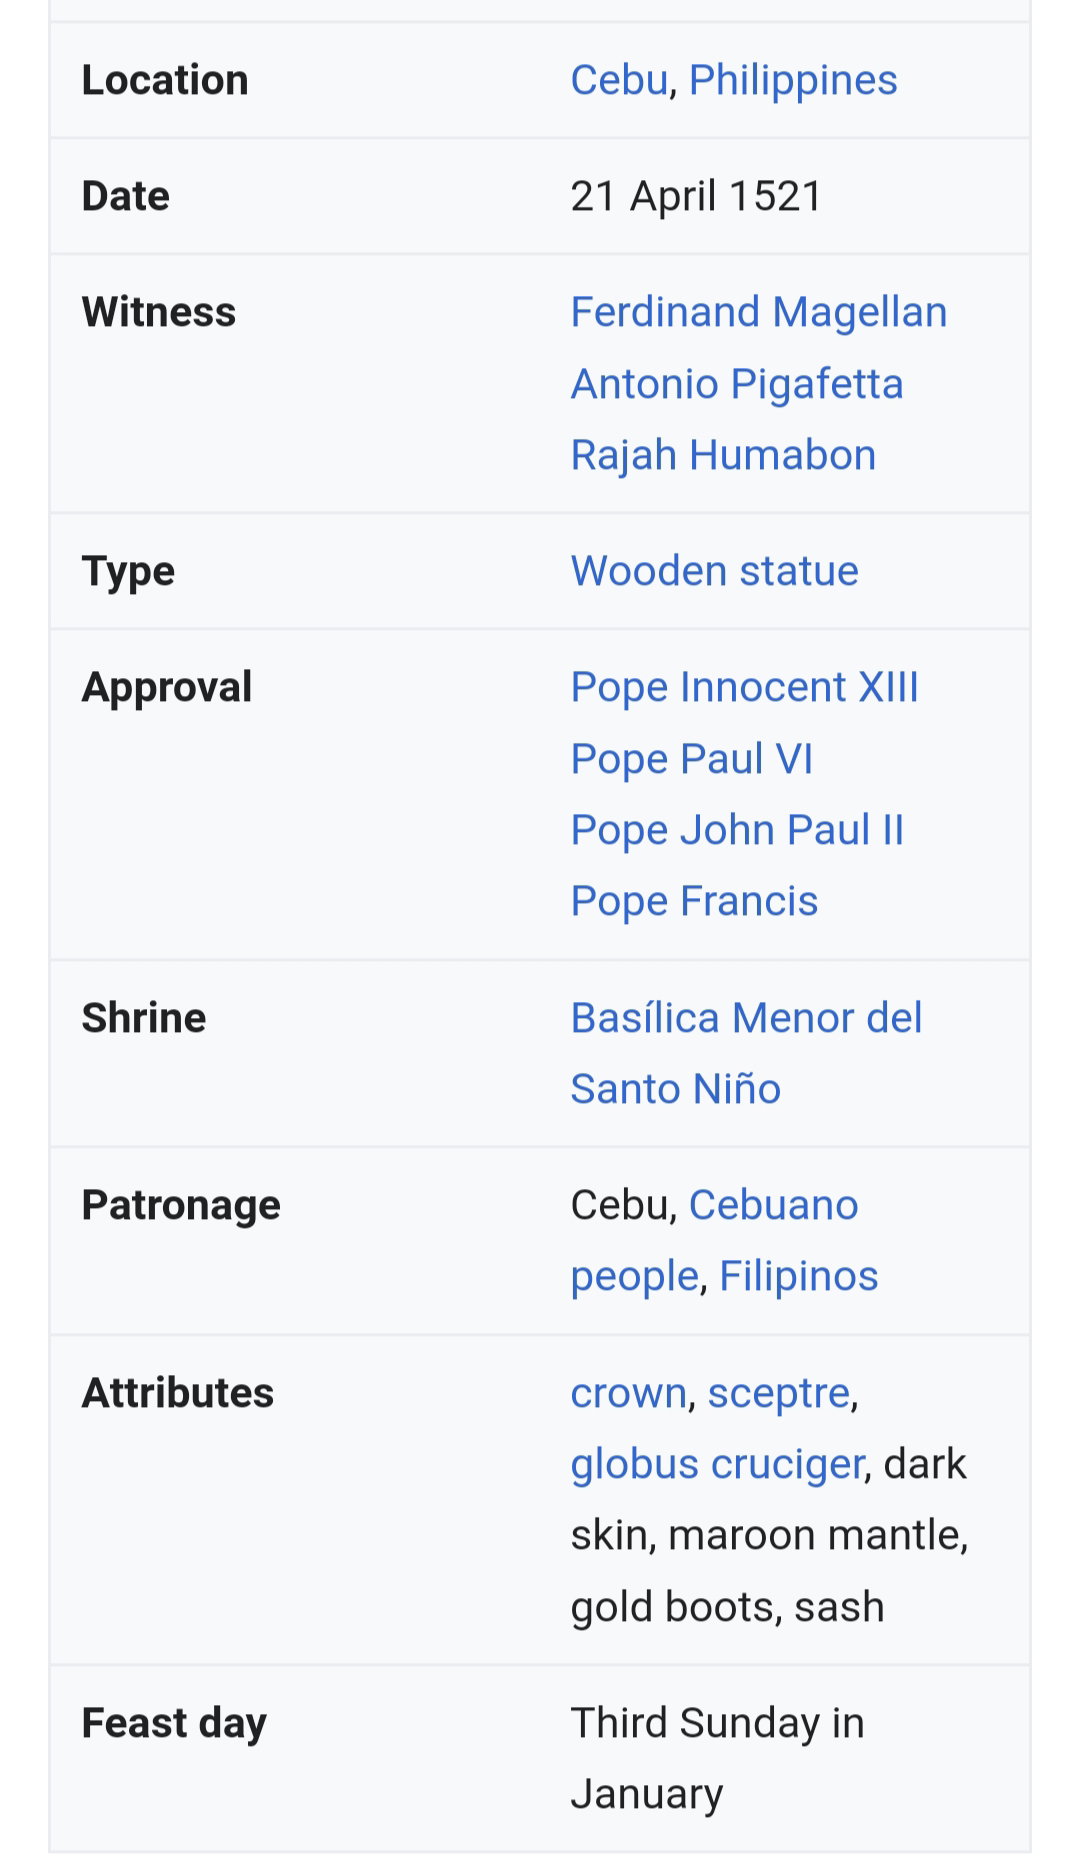Open Ferdinand Magellan article link

coord(759,312)
